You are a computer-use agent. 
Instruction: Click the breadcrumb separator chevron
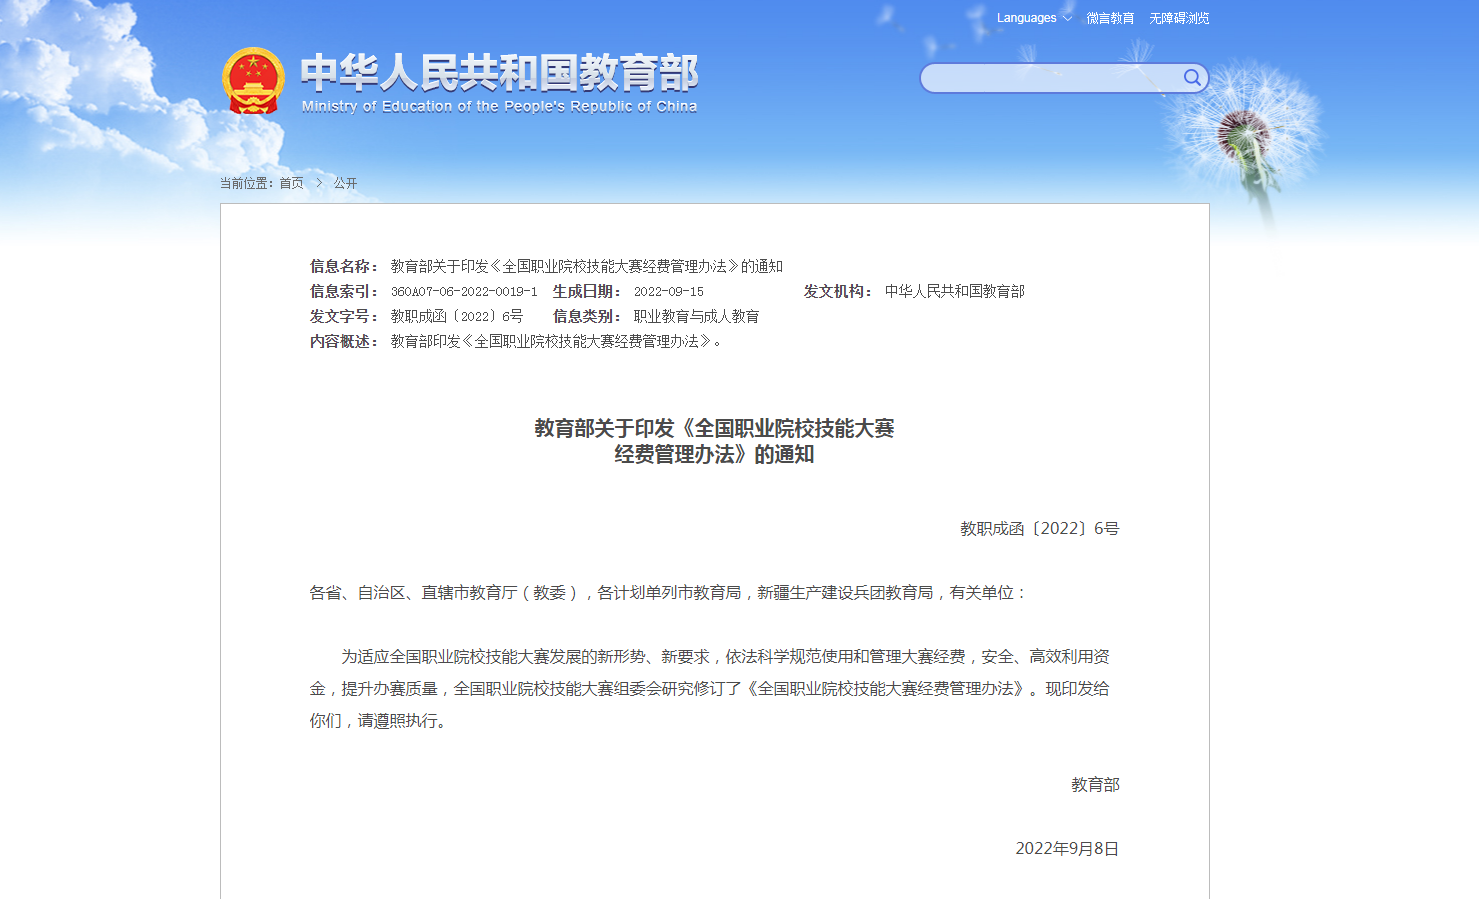coord(319,183)
